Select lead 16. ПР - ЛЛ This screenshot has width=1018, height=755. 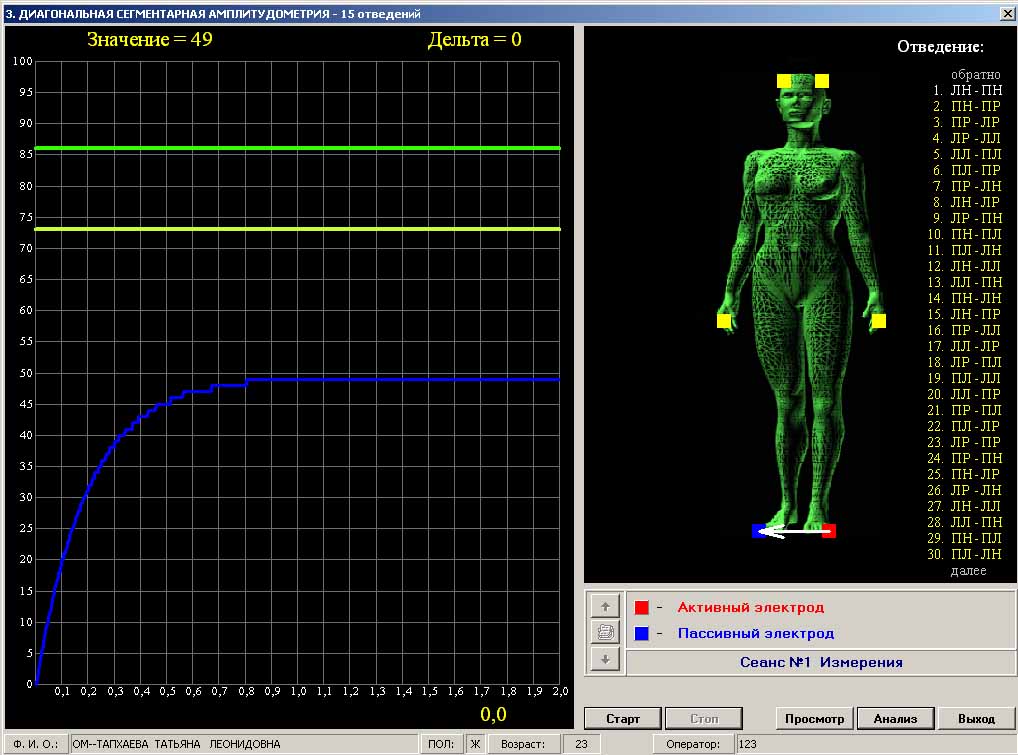coord(965,330)
